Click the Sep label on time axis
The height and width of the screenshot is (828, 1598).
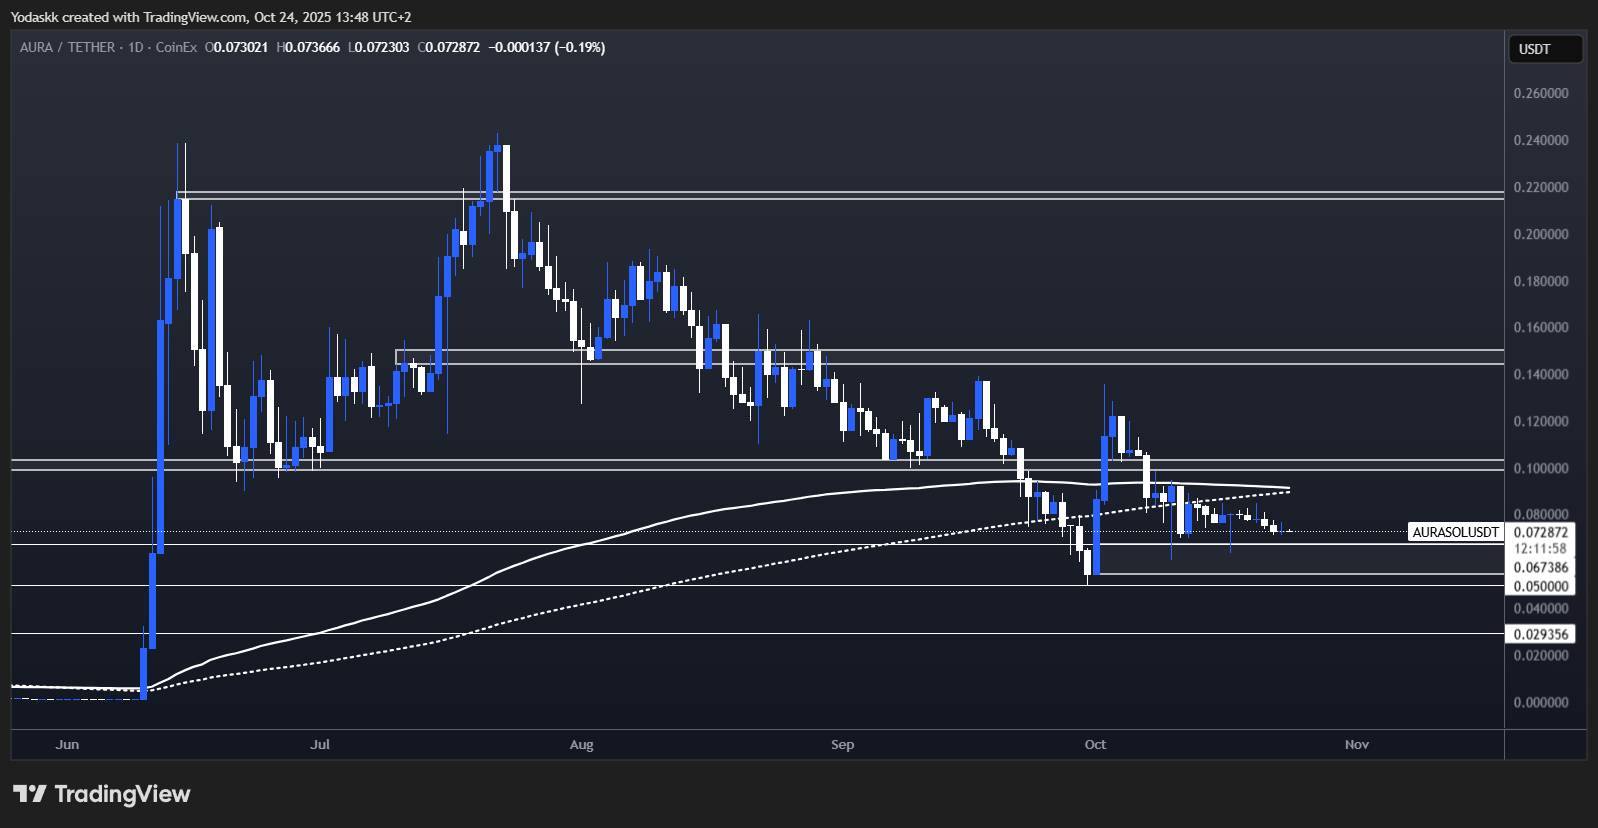point(842,744)
